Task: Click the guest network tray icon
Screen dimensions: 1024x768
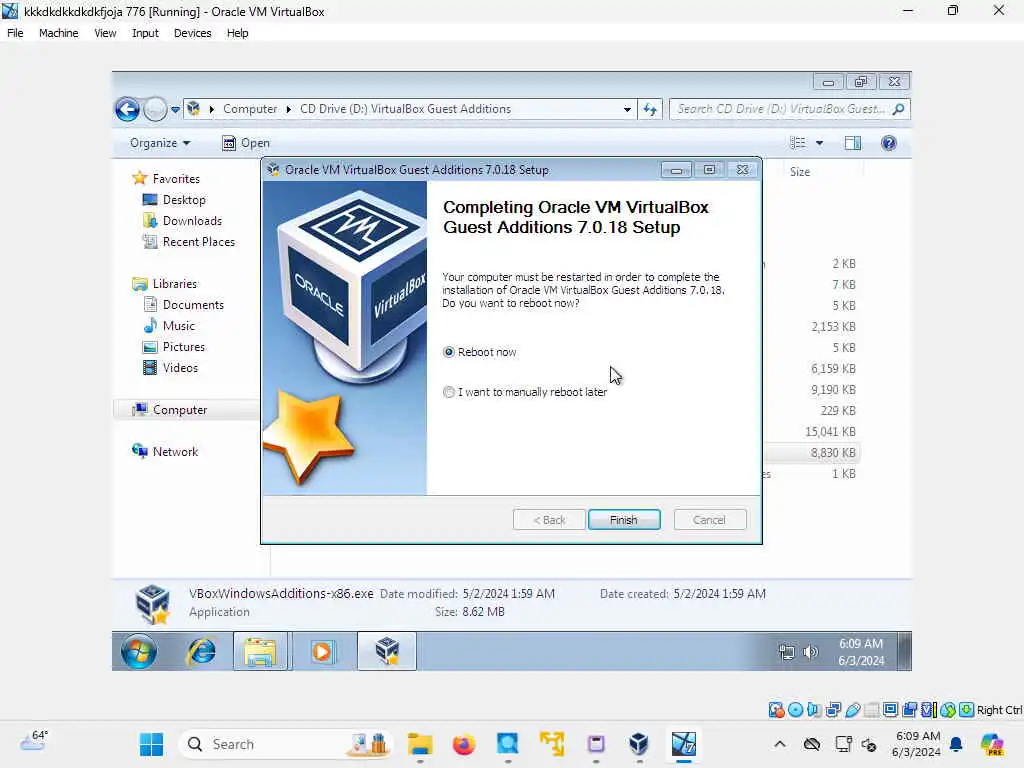Action: click(787, 652)
